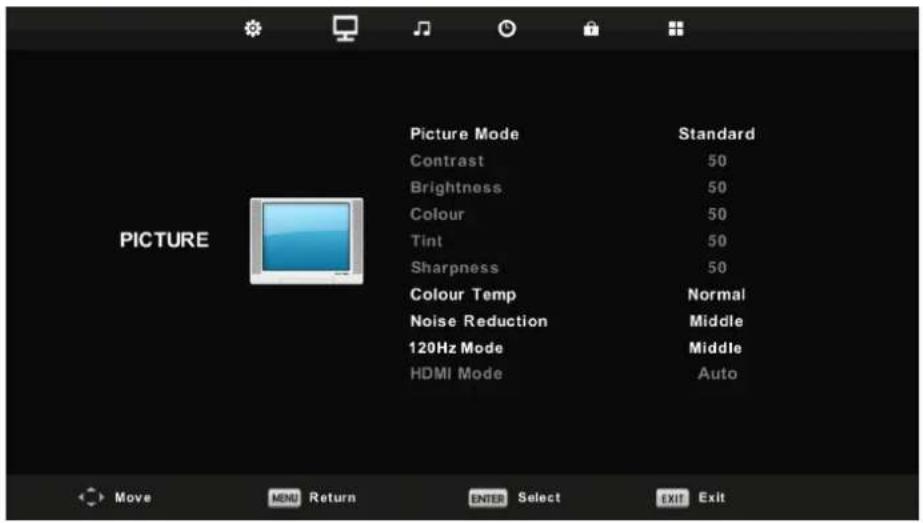Click the ENTER key icon
Screen dimensions: 923x523
(488, 498)
